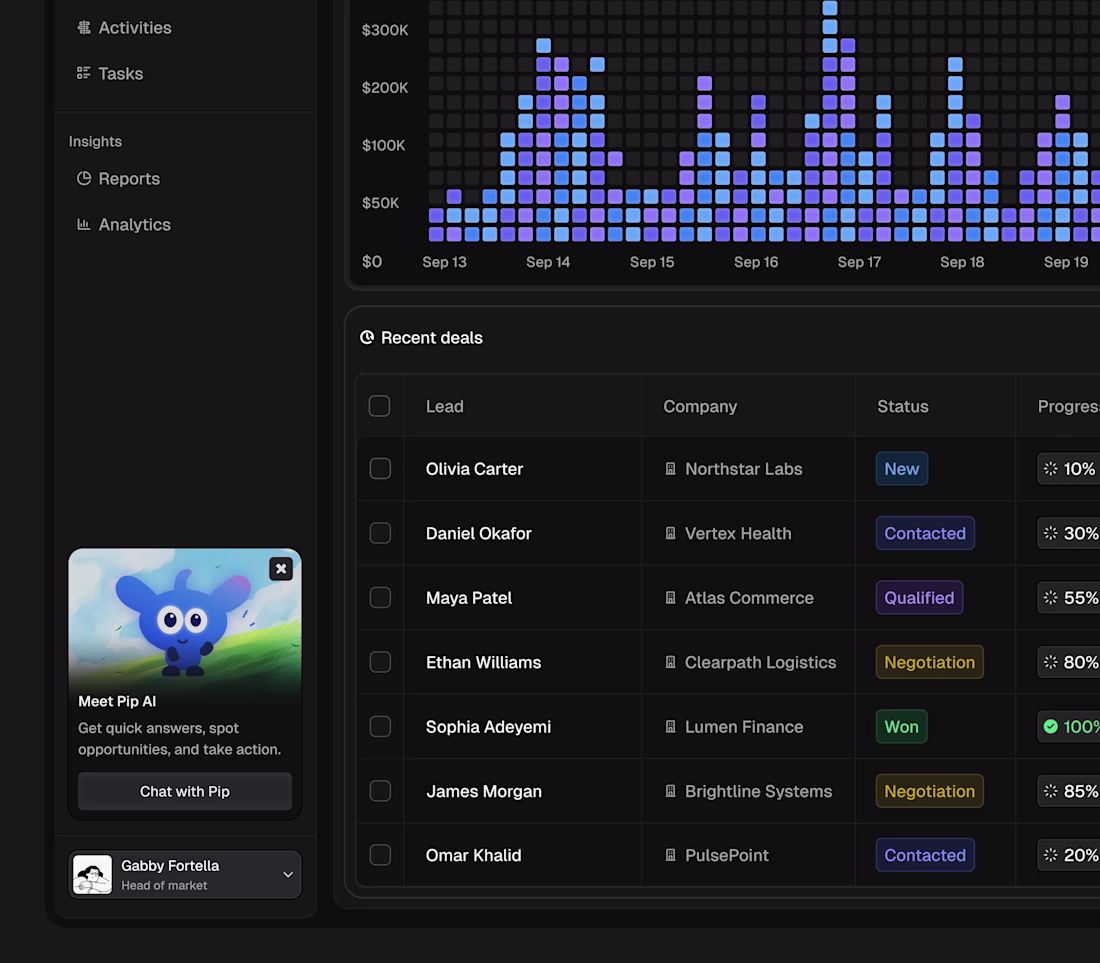This screenshot has width=1100, height=963.
Task: Expand the Gabby Fortella account chevron
Action: (x=288, y=875)
